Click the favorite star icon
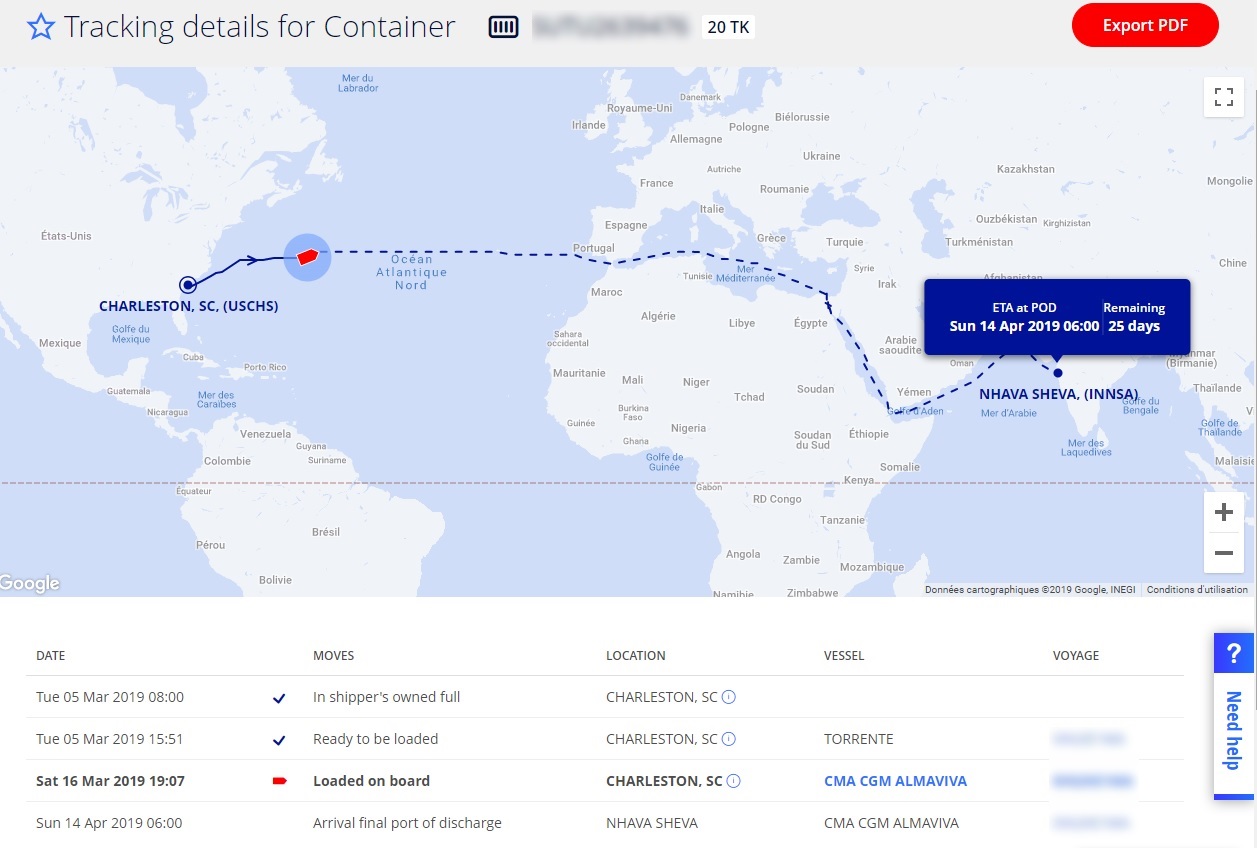The image size is (1257, 848). 40,27
